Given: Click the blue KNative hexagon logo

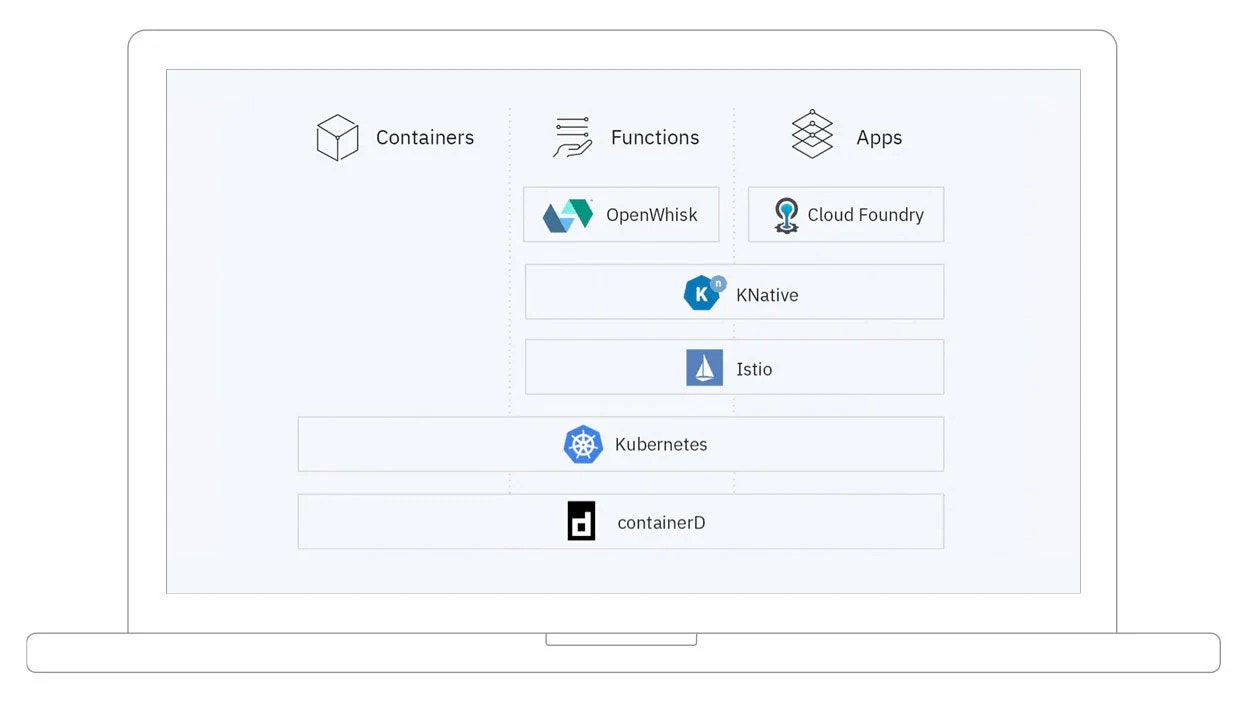Looking at the screenshot, I should click(x=704, y=292).
